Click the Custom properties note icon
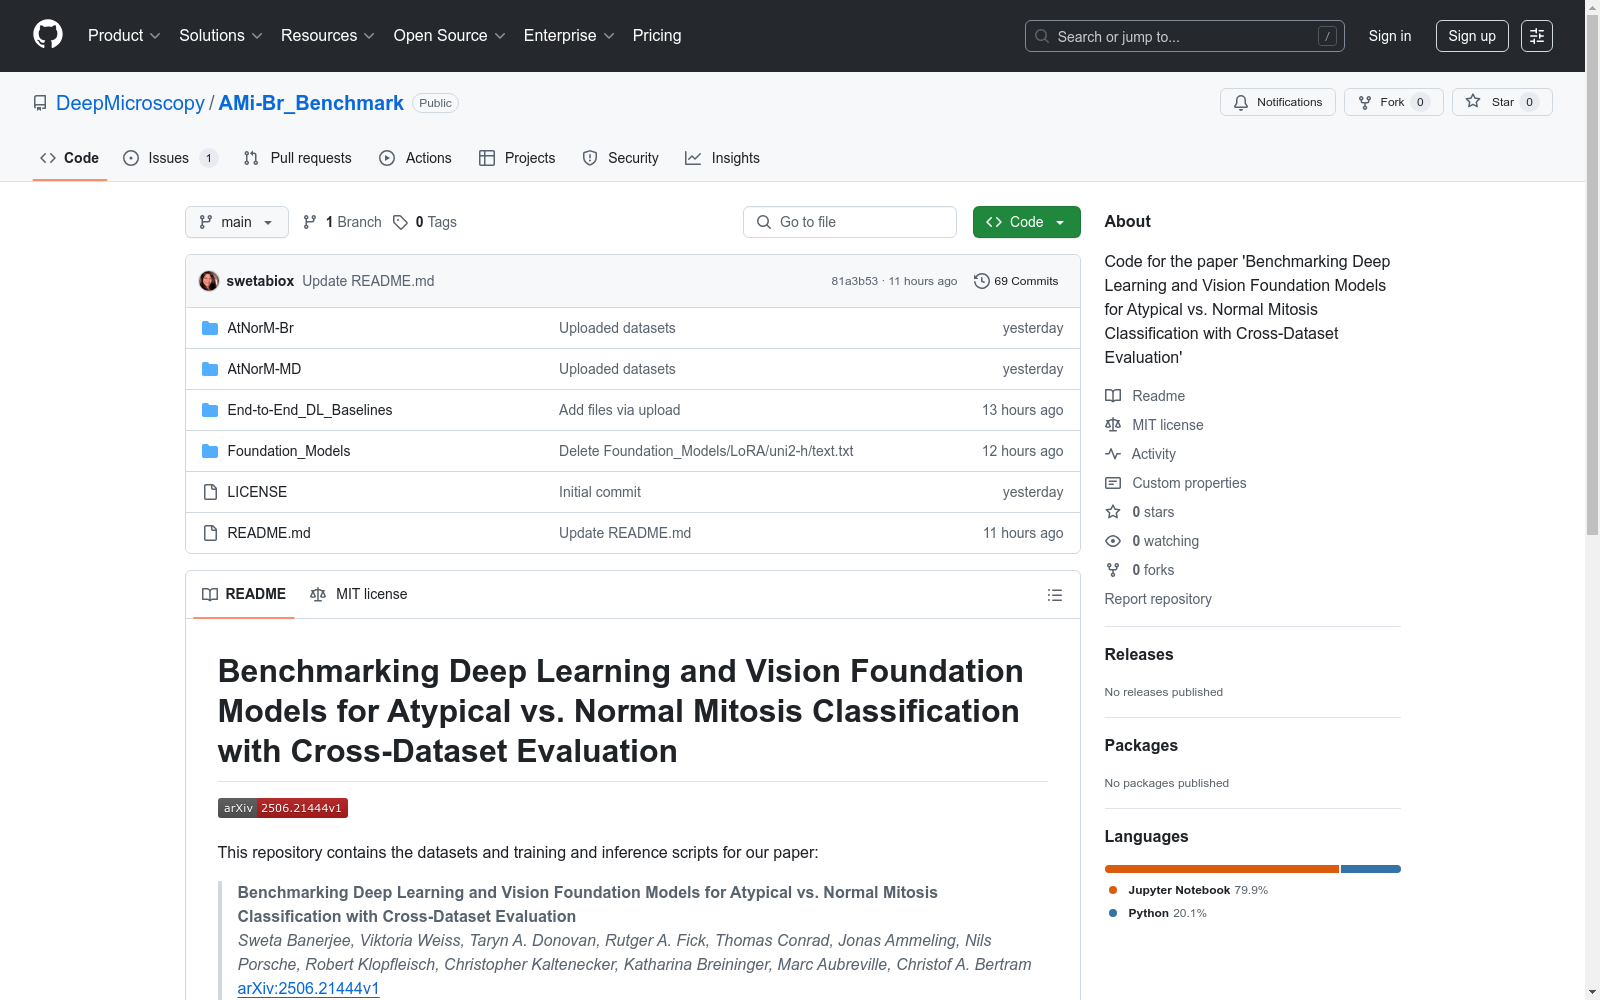The height and width of the screenshot is (1000, 1600). coord(1113,483)
